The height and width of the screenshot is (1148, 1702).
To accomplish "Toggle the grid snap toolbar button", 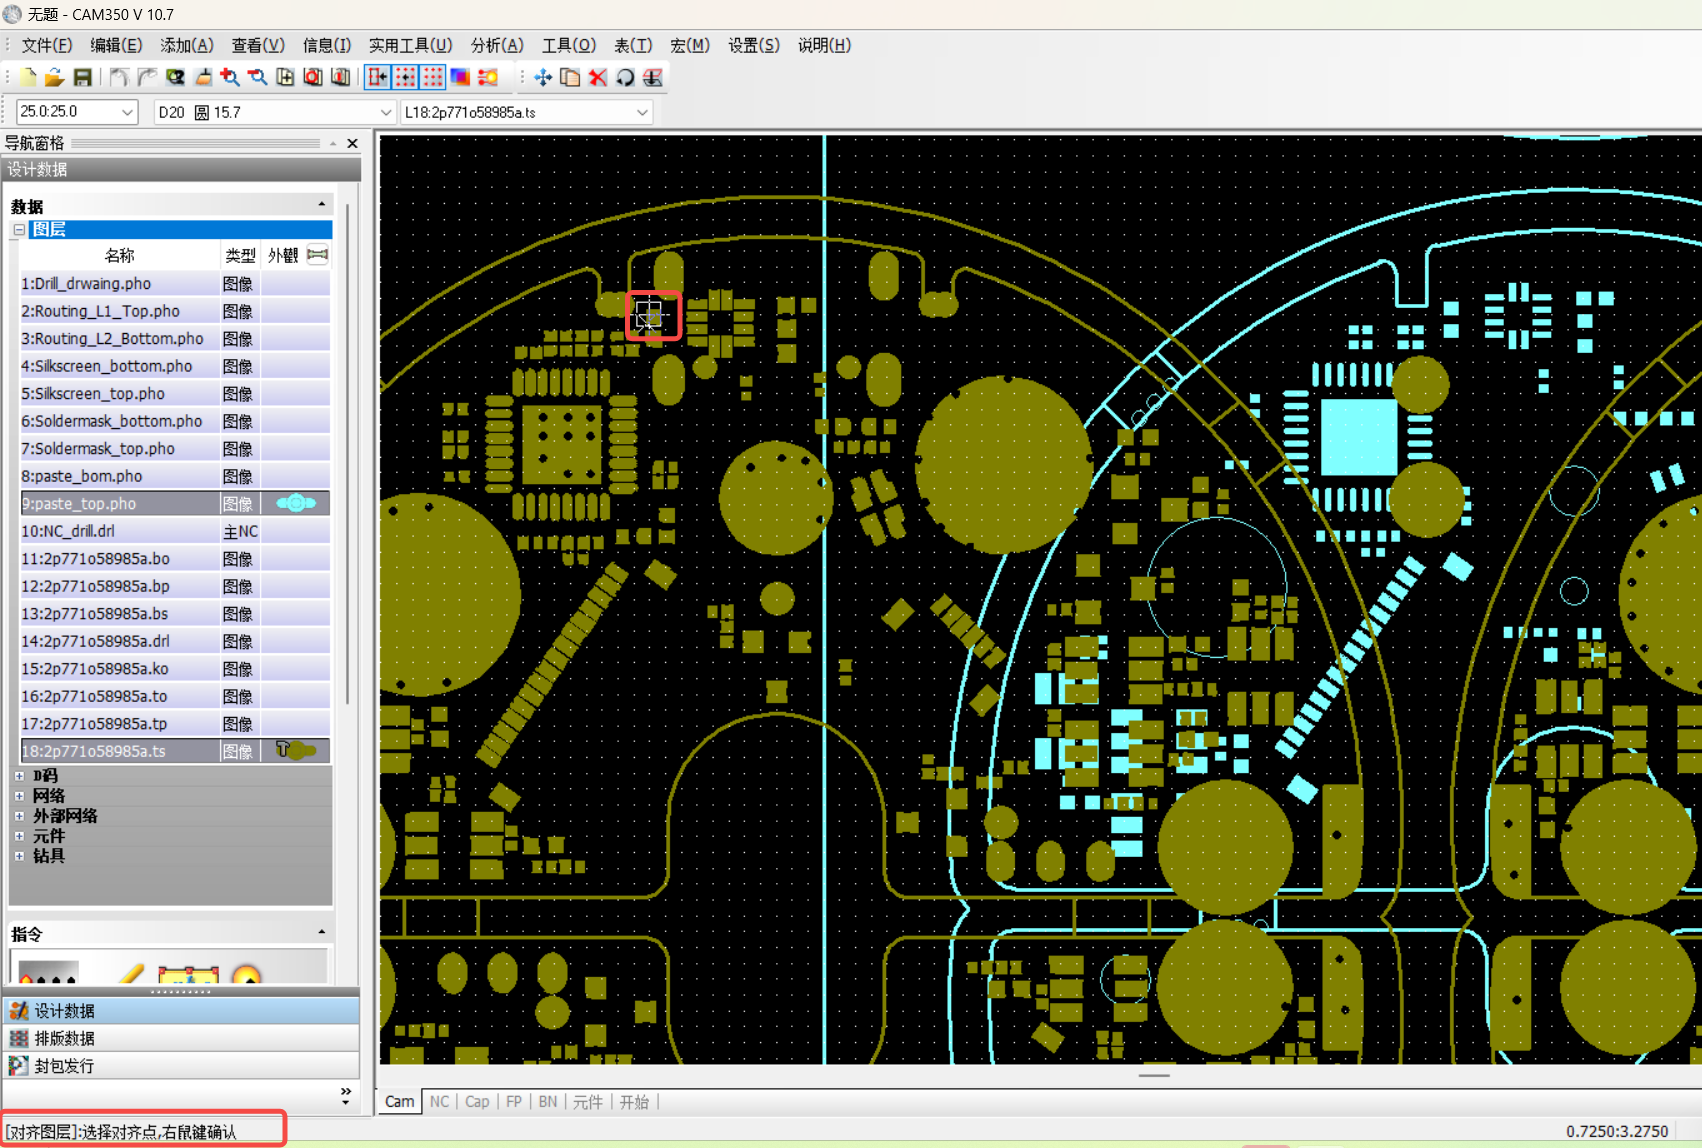I will tap(405, 77).
